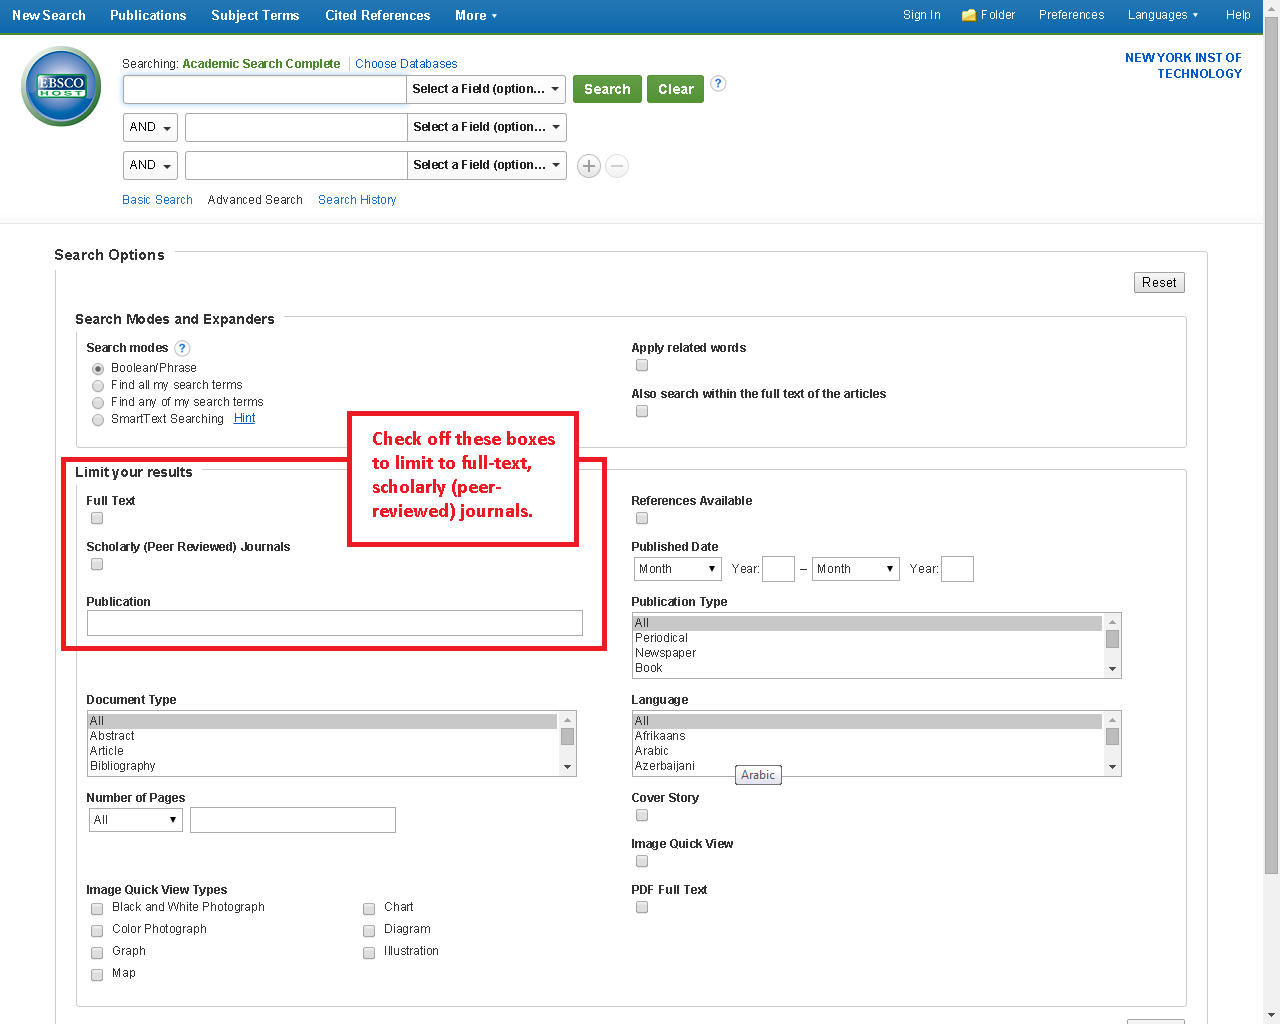Enable Also search within full text checkbox

point(642,411)
